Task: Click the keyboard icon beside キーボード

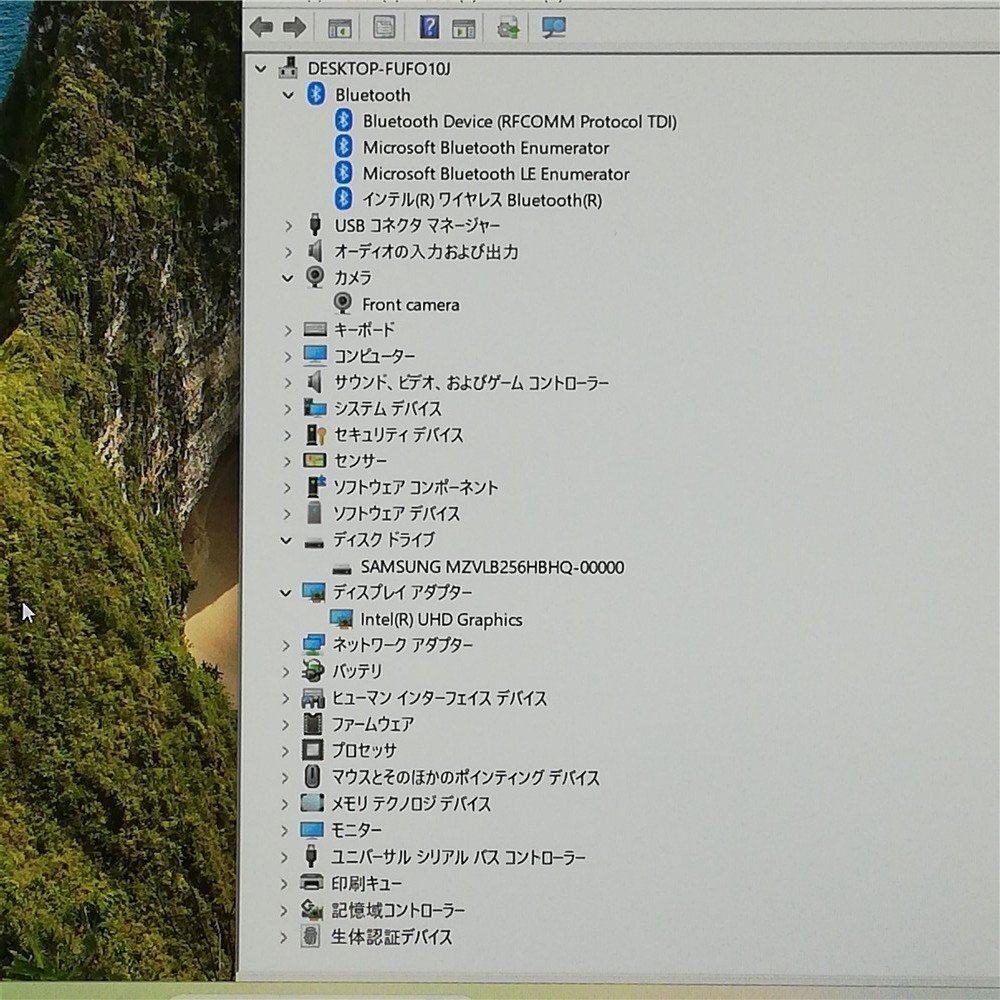Action: pos(315,329)
